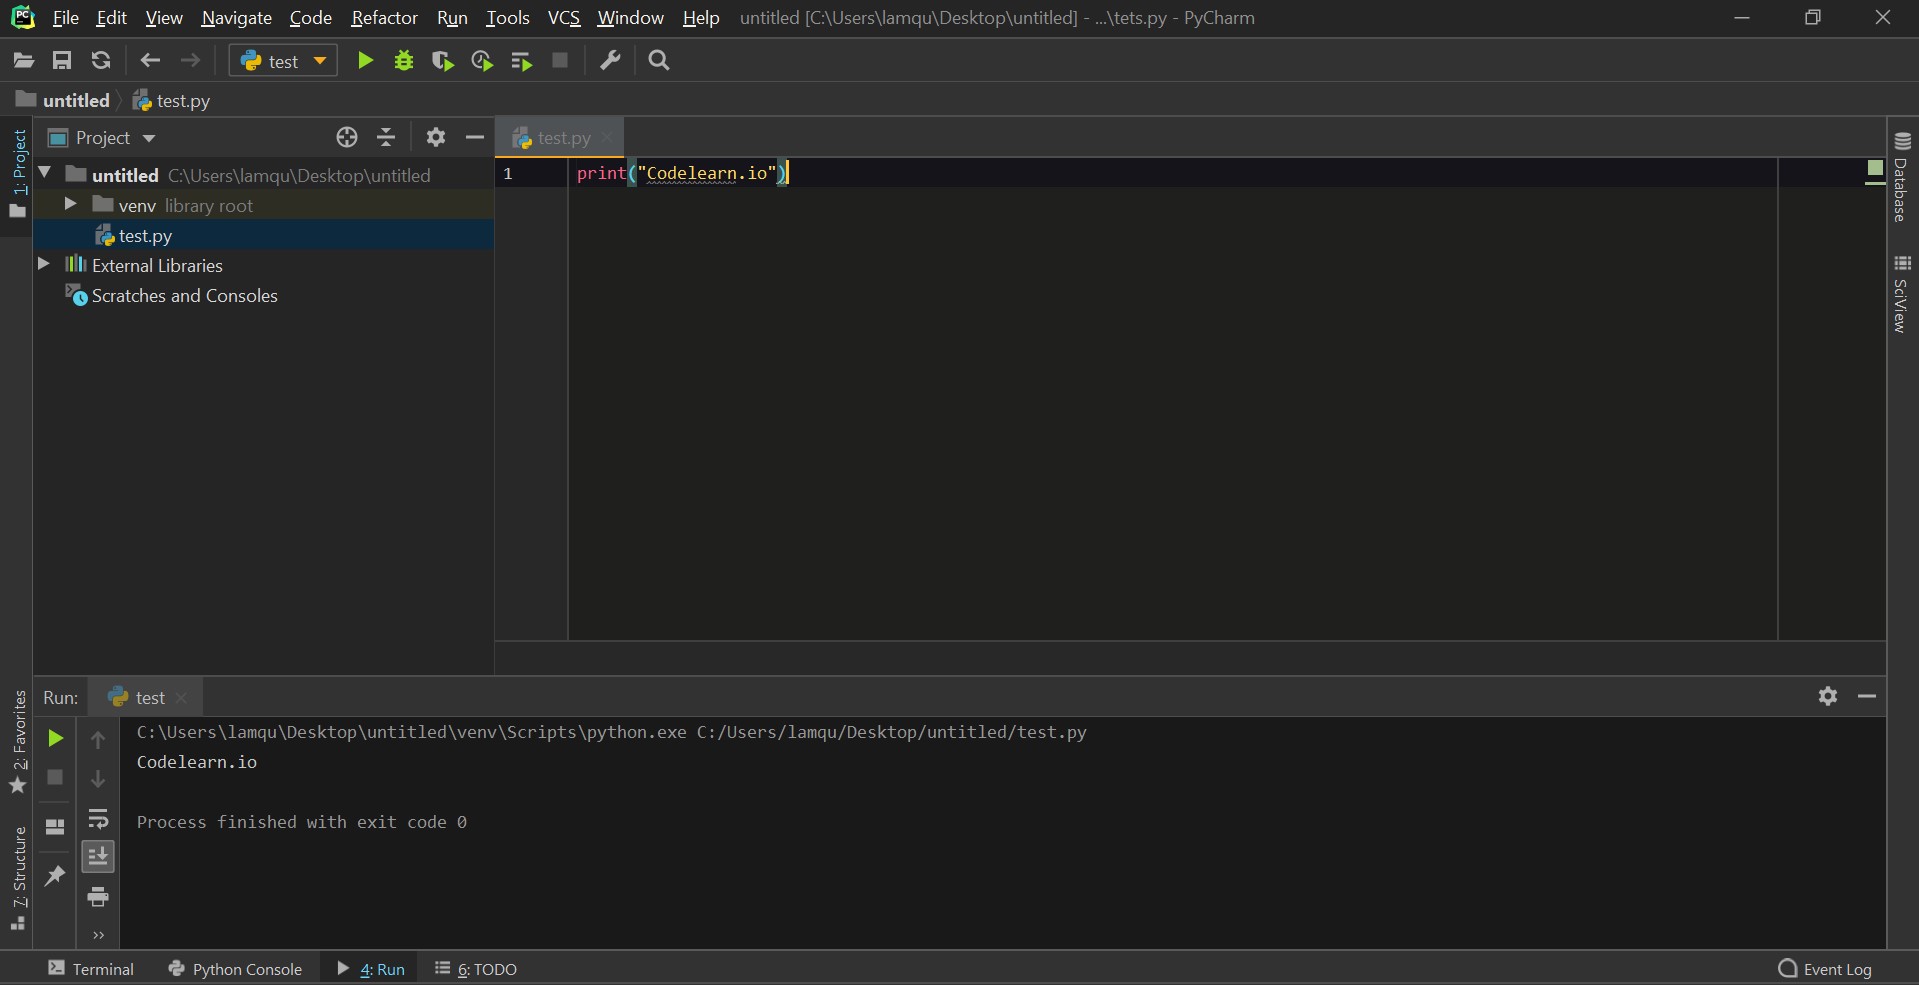Viewport: 1919px width, 985px height.
Task: Select test.py in the project tree
Action: coord(144,235)
